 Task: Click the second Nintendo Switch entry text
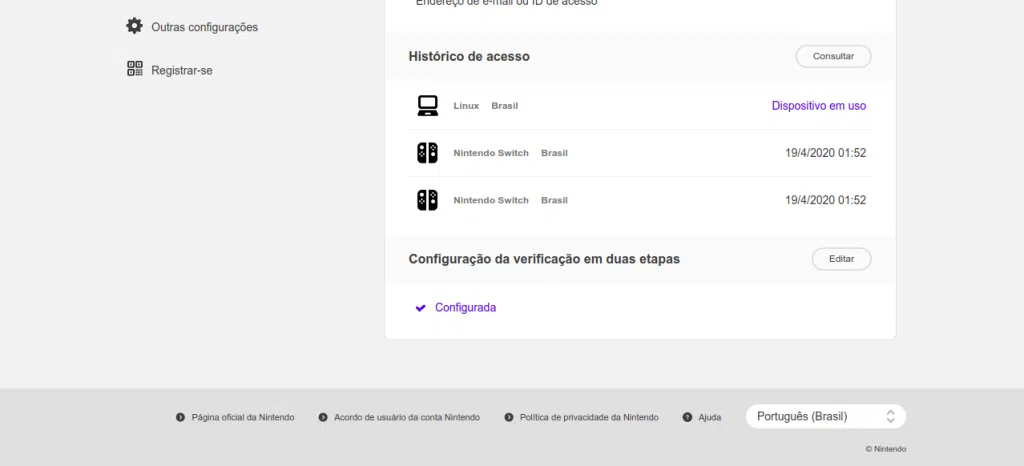coord(491,200)
